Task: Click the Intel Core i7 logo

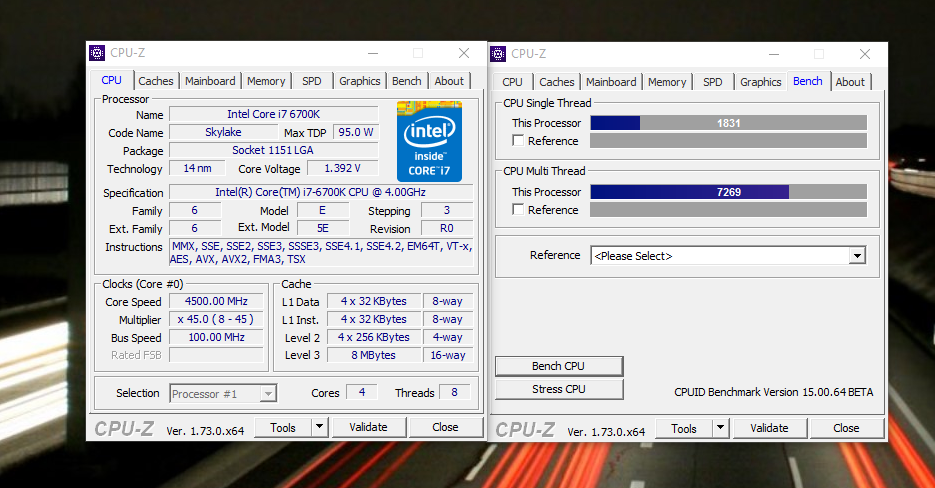Action: [429, 141]
